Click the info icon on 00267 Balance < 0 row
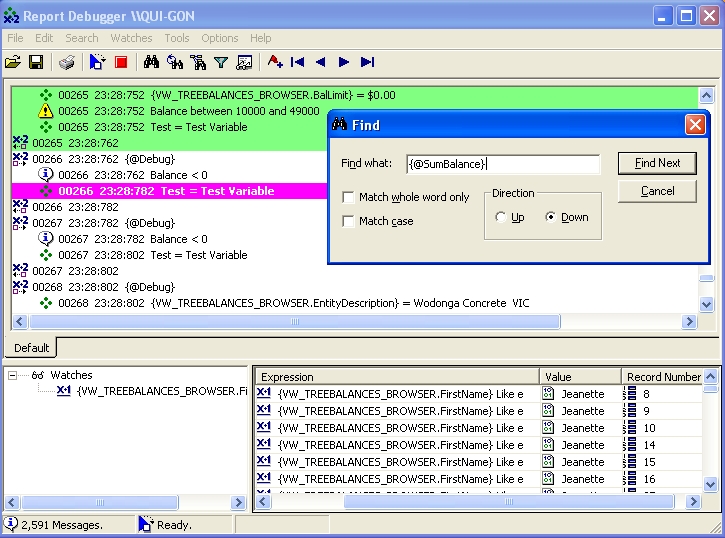 (45, 238)
